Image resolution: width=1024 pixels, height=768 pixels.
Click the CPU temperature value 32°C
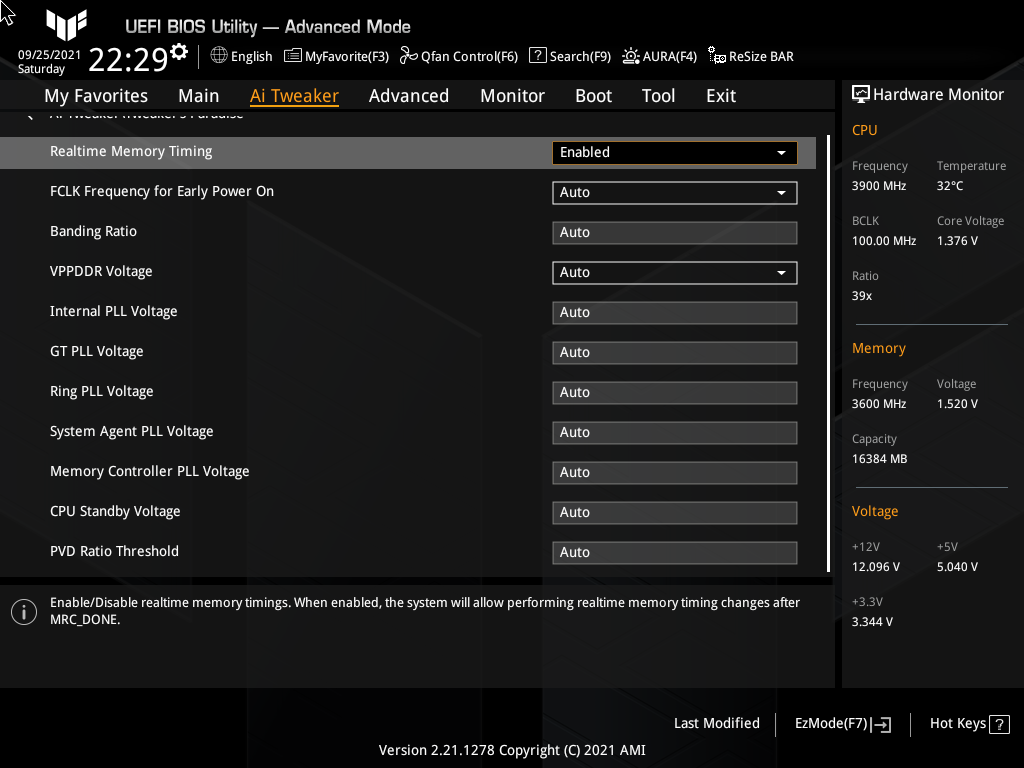(950, 186)
